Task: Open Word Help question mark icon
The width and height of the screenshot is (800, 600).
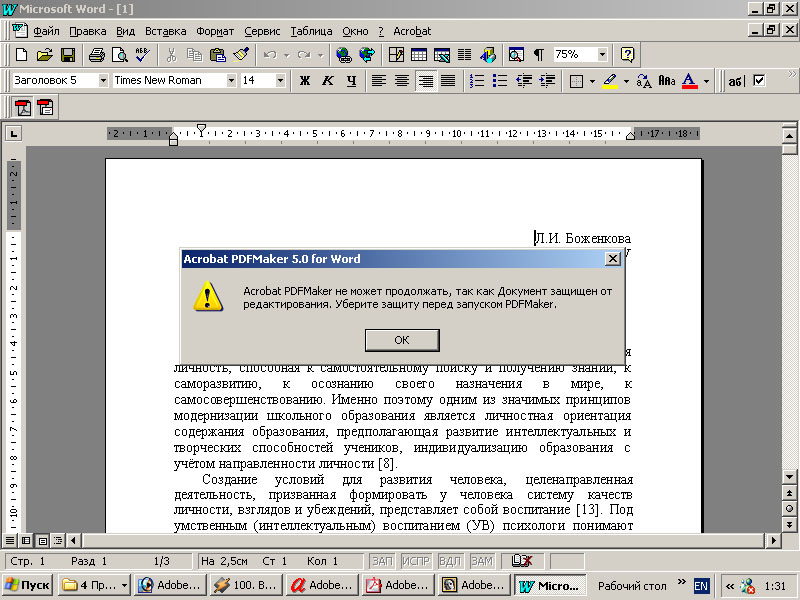Action: click(x=628, y=55)
